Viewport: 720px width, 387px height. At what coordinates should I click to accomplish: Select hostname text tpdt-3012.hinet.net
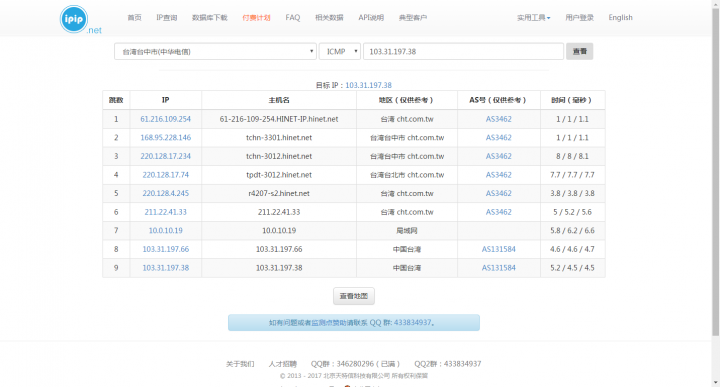pos(279,174)
